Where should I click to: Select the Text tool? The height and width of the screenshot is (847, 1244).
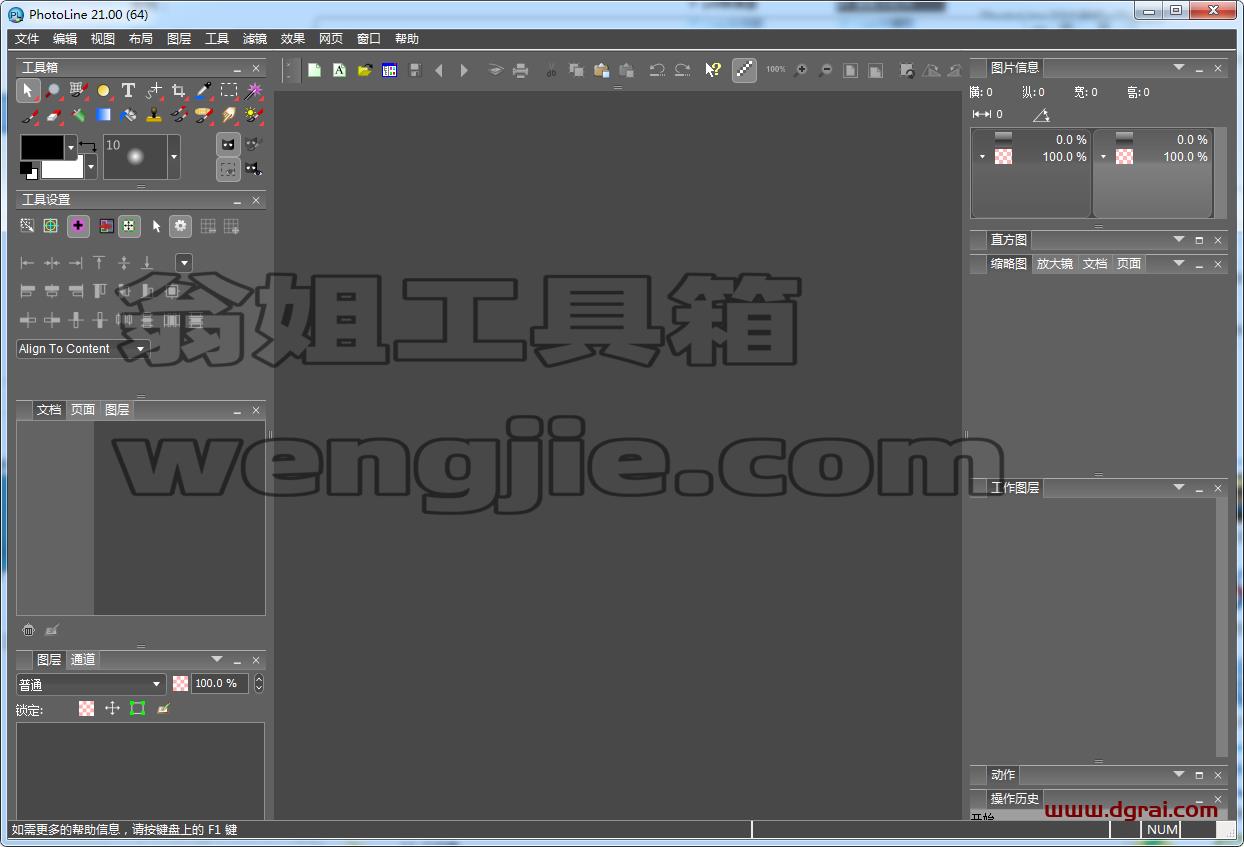point(128,91)
